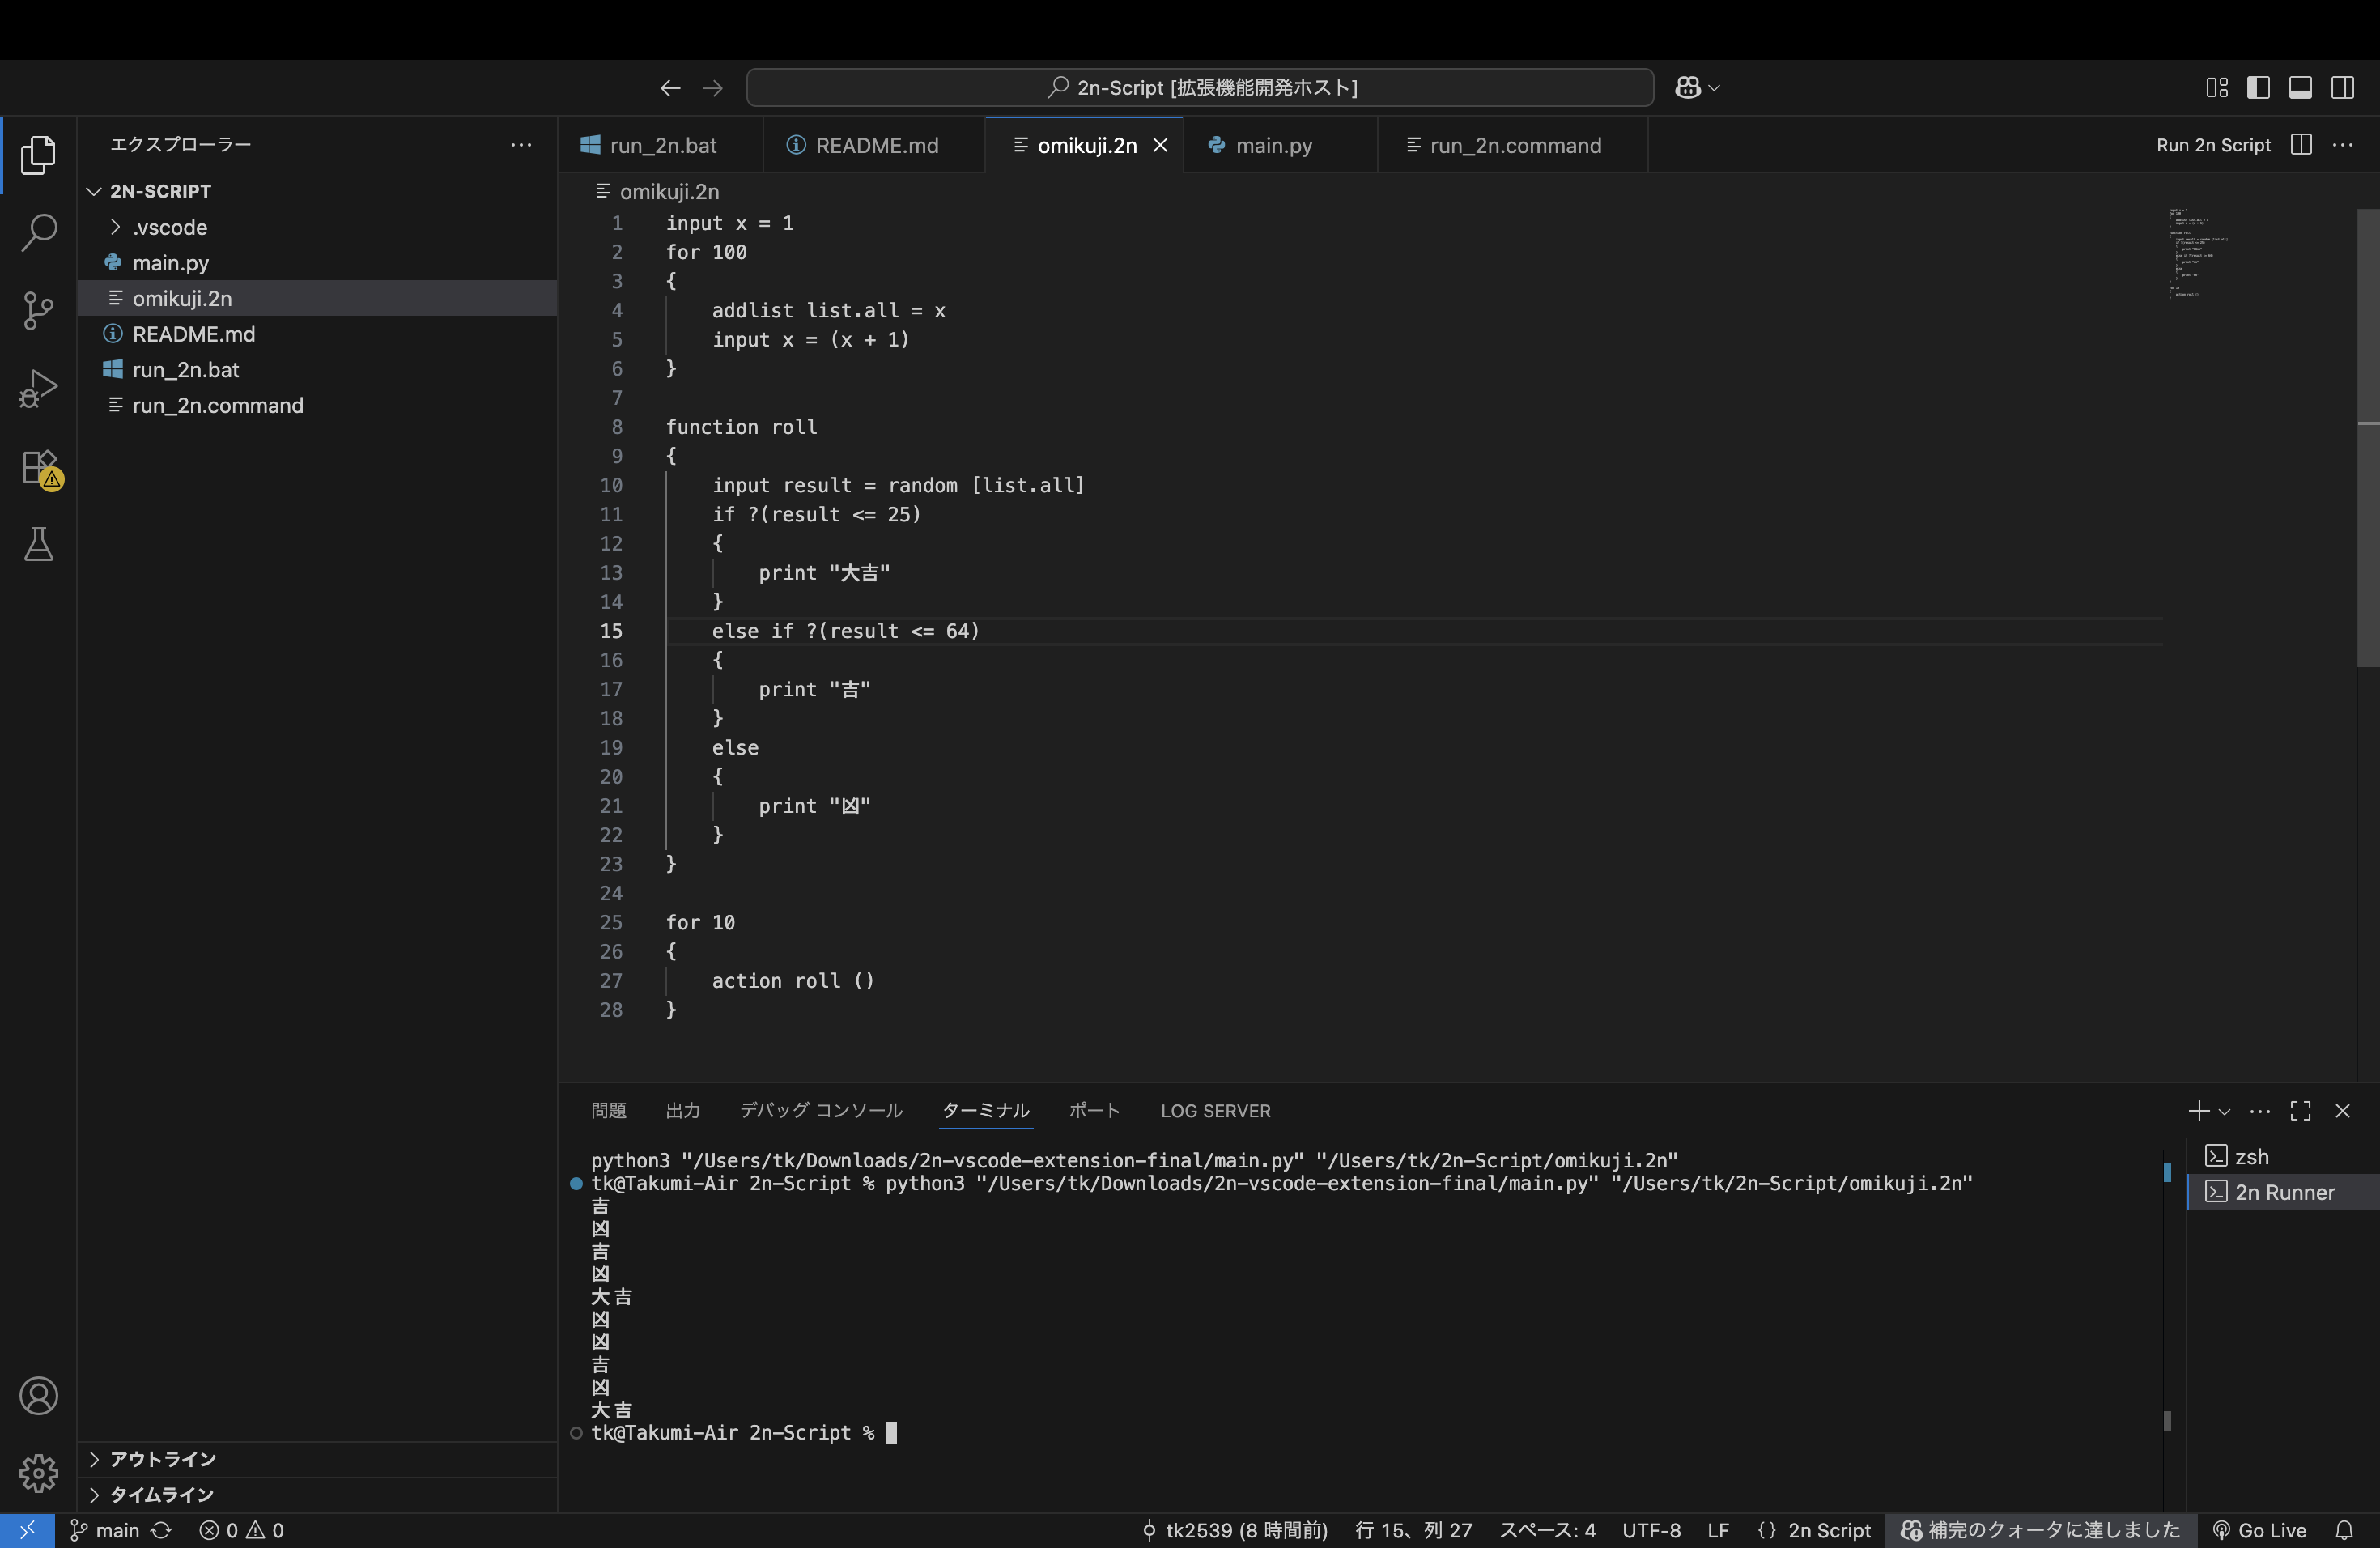Click the Run 2n Script button
Viewport: 2380px width, 1548px height.
point(2213,145)
